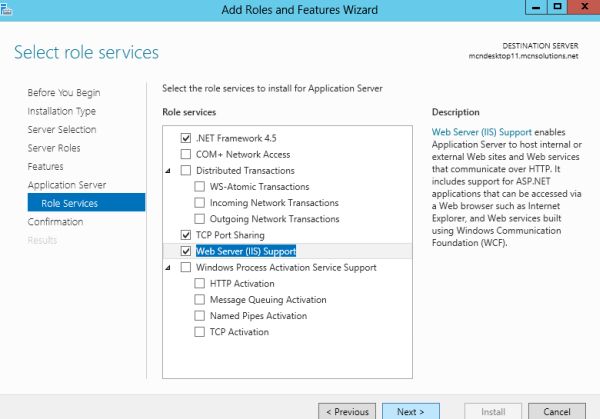This screenshot has width=600, height=419.
Task: Uncheck Web Server (IIS) Support
Action: coord(185,251)
